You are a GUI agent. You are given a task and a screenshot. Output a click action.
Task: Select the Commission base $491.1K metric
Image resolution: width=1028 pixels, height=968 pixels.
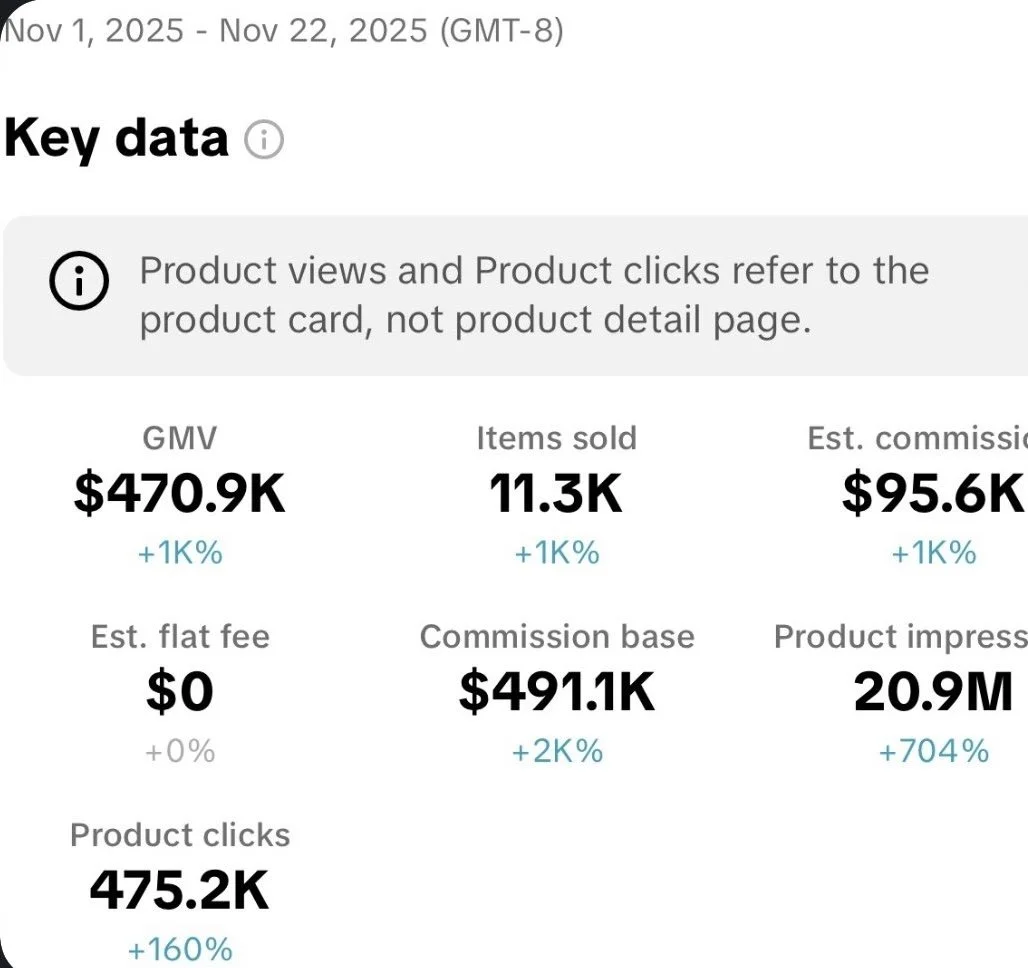click(x=557, y=692)
